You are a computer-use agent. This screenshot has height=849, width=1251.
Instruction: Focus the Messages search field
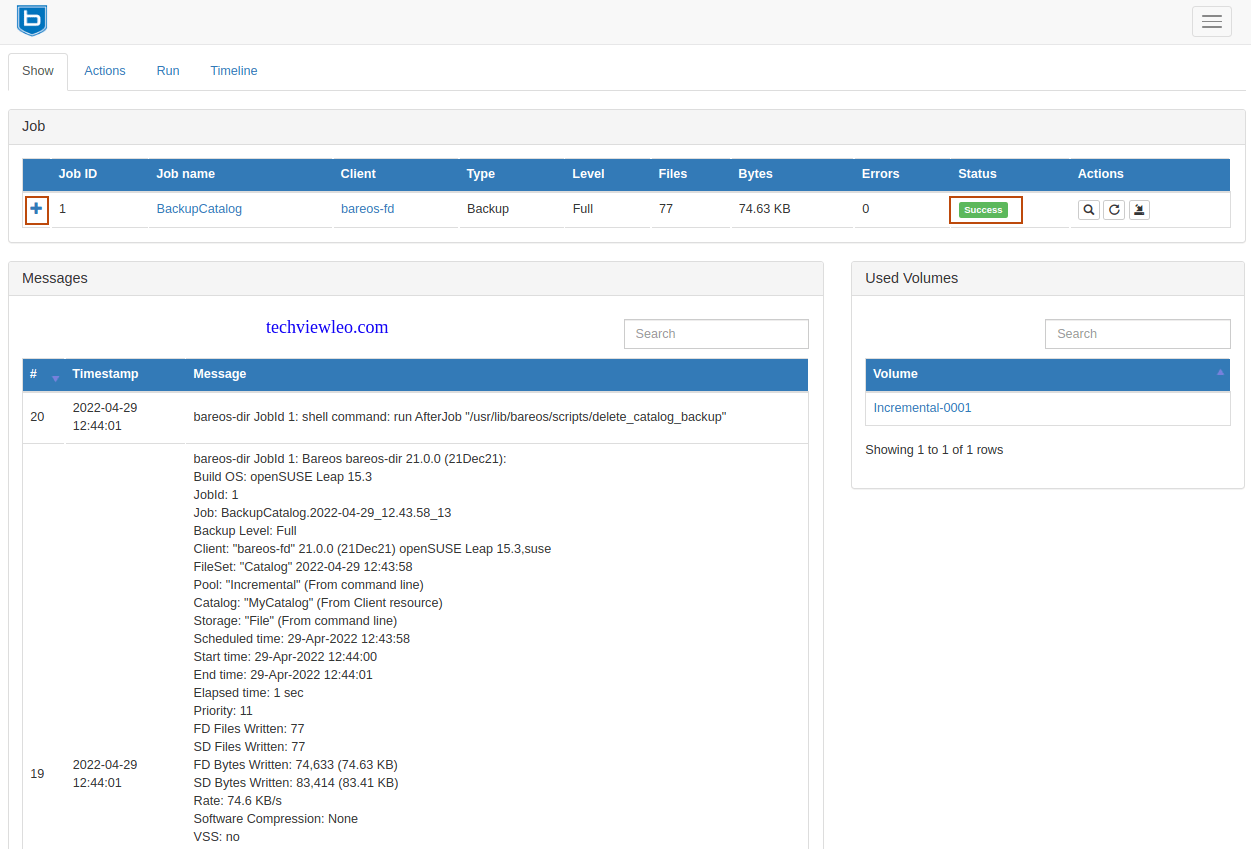point(716,334)
